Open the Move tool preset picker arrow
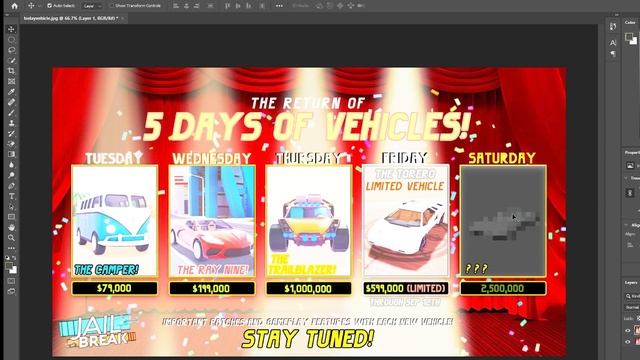The image size is (640, 360). [x=40, y=6]
